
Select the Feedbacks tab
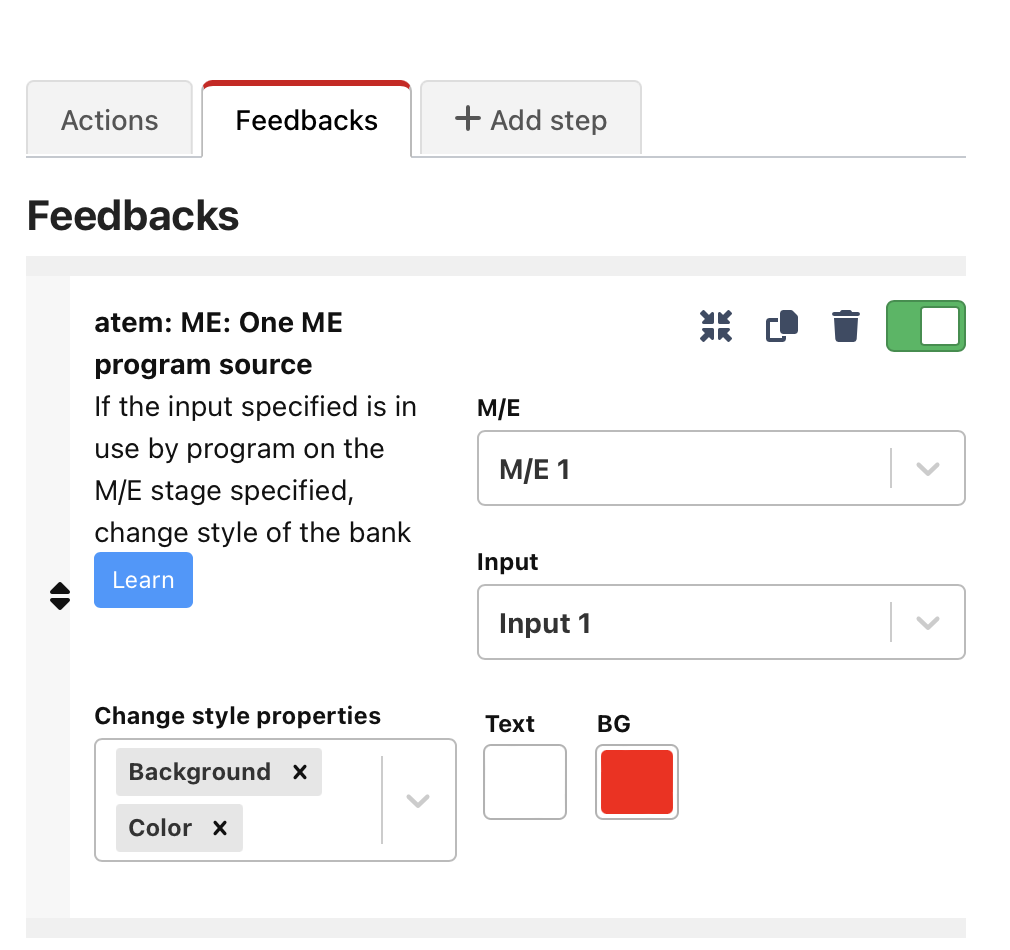click(306, 119)
